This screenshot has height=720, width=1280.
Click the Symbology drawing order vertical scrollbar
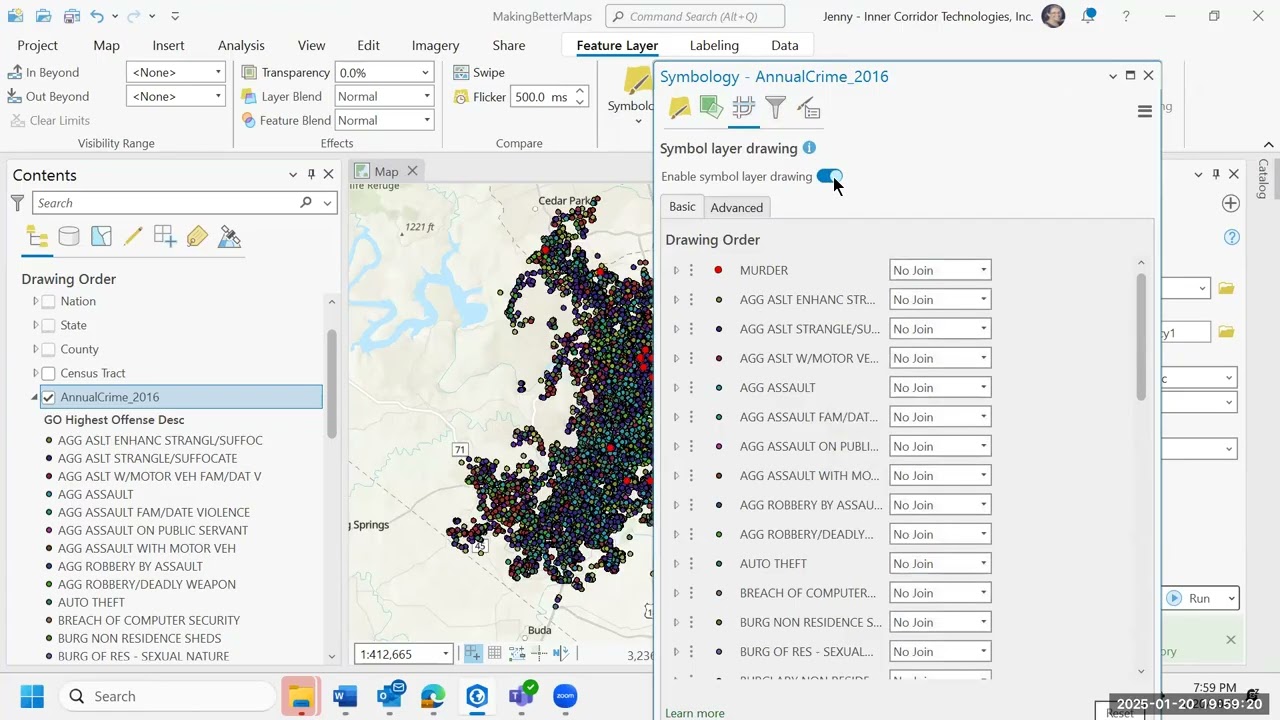point(1142,337)
